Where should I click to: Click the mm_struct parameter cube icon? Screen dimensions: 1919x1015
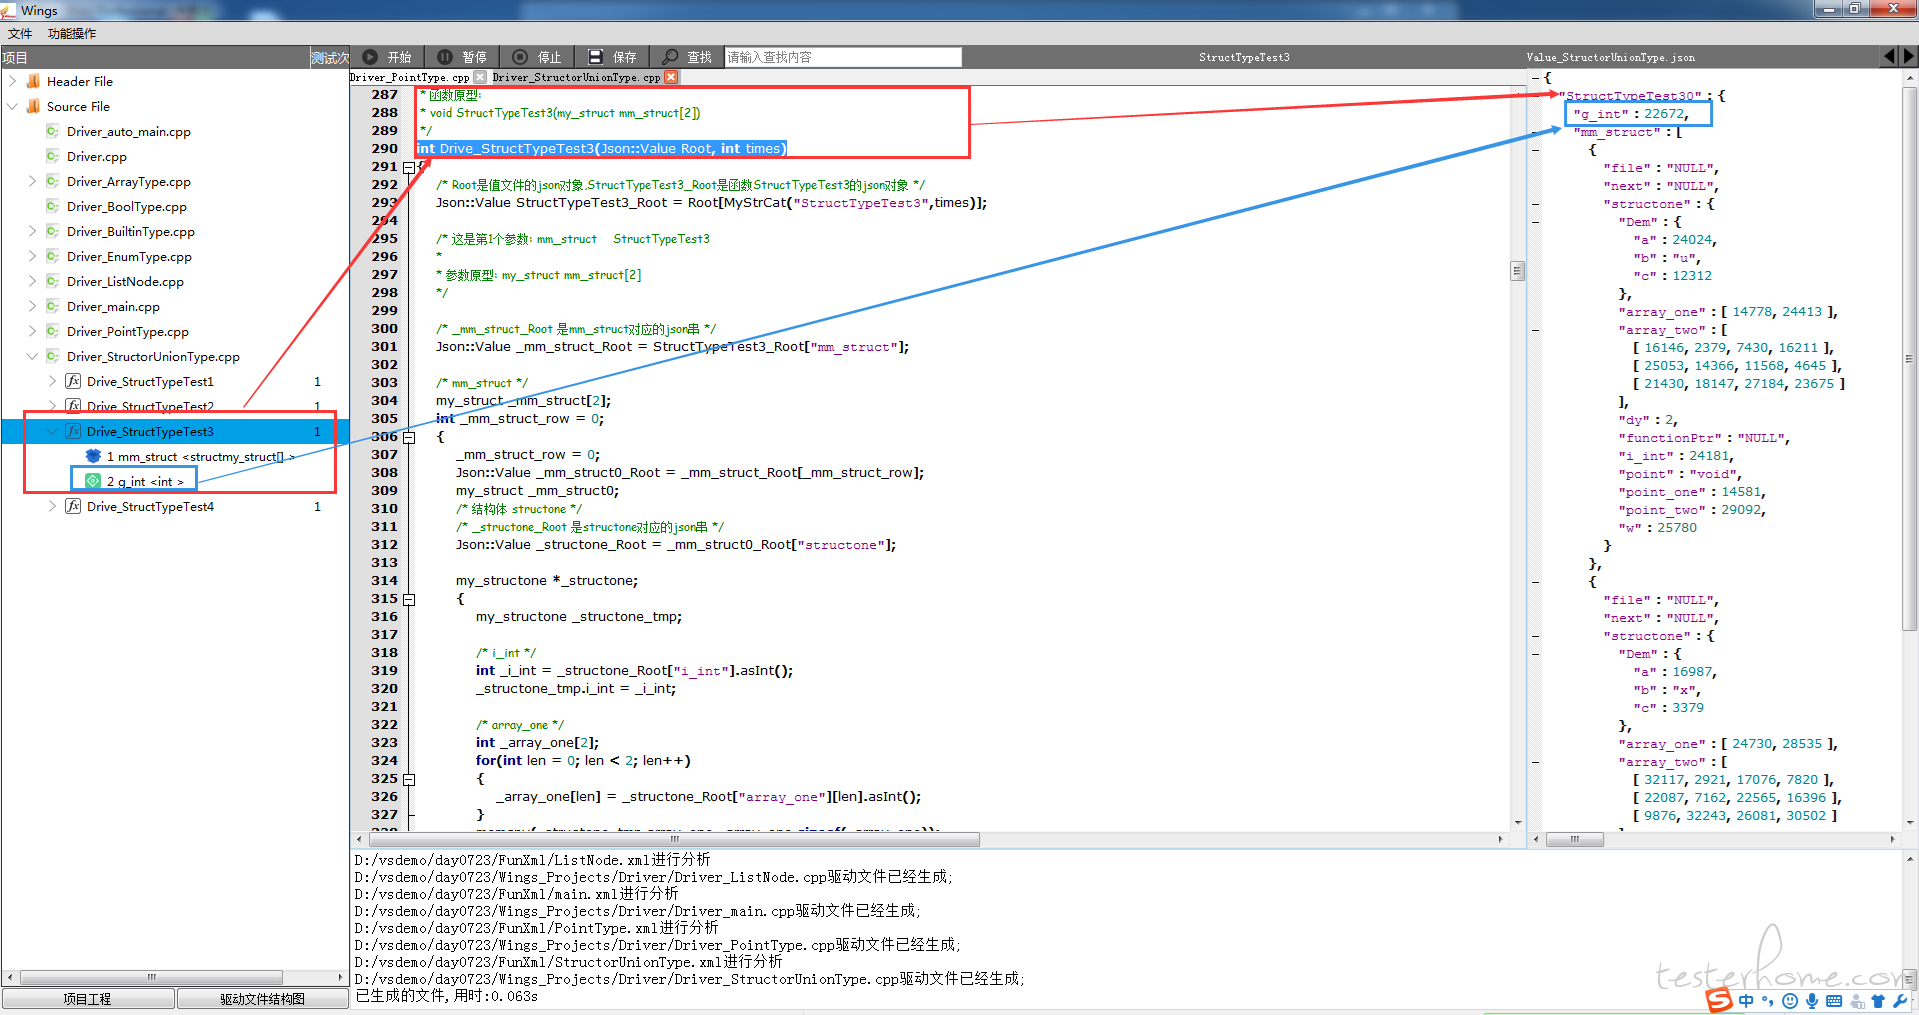tap(93, 456)
